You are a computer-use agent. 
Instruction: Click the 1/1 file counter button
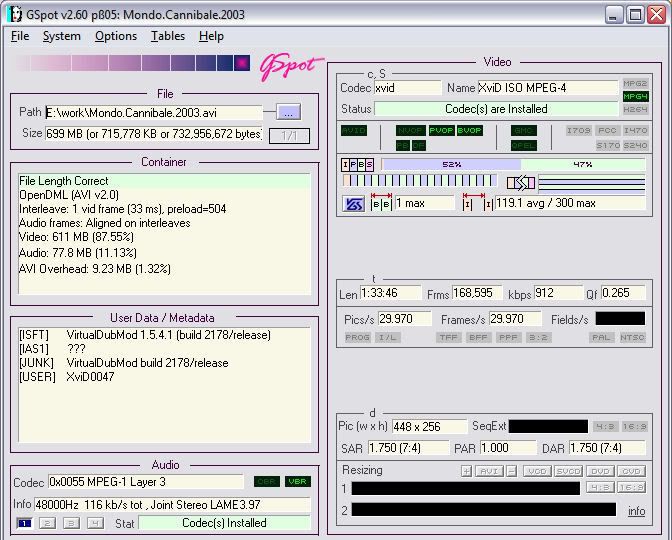pyautogui.click(x=289, y=136)
